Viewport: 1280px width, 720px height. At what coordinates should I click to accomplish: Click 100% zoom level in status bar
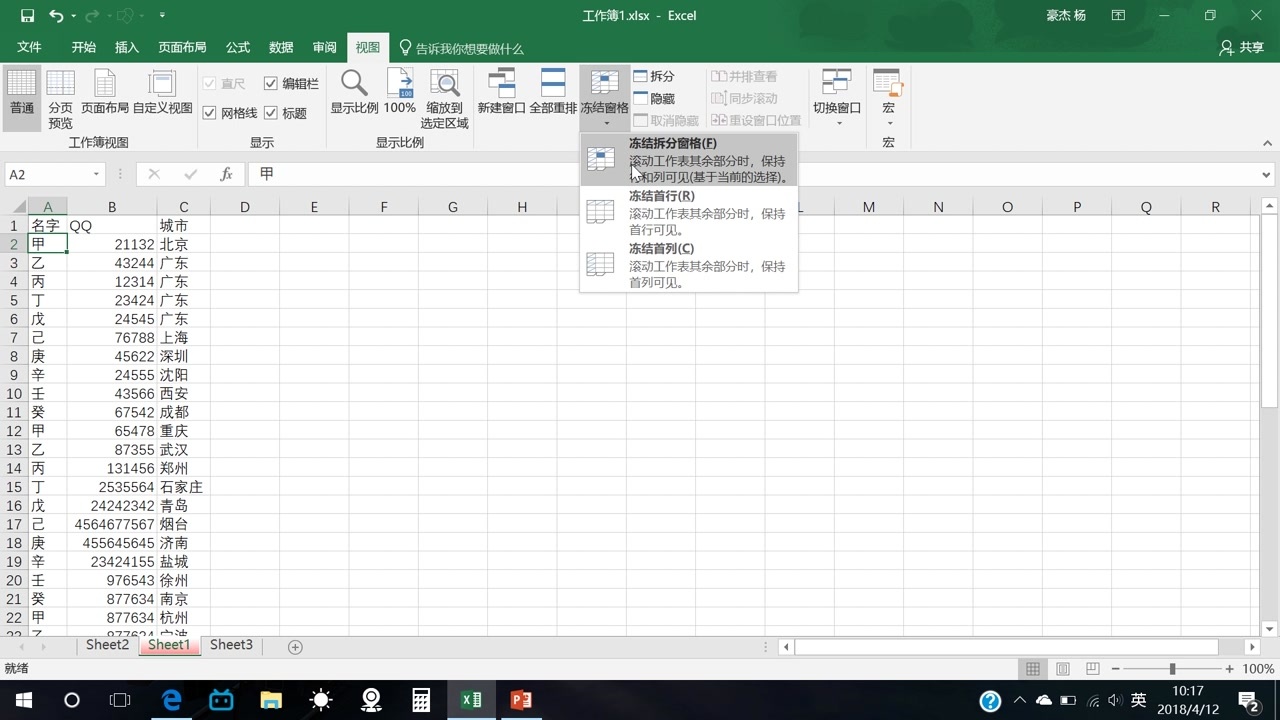click(1258, 669)
